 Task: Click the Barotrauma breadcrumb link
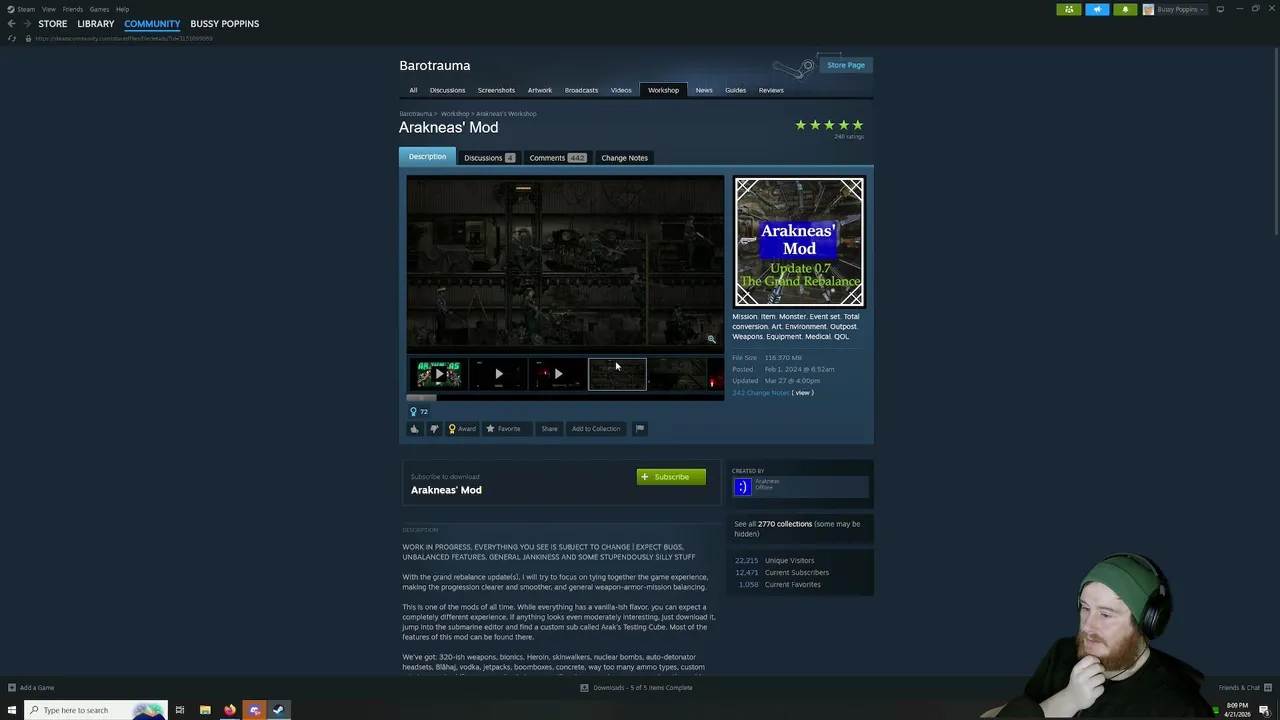coord(416,114)
